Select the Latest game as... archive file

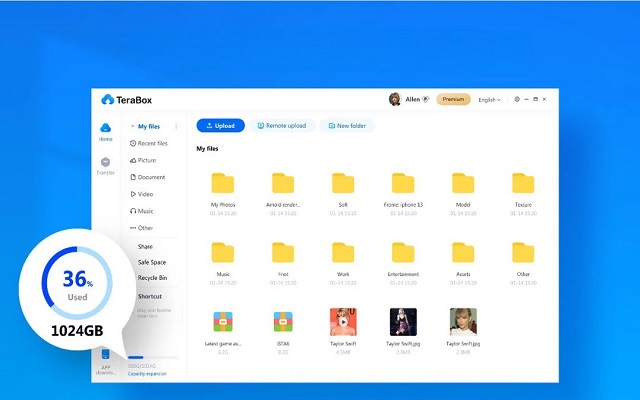(223, 322)
